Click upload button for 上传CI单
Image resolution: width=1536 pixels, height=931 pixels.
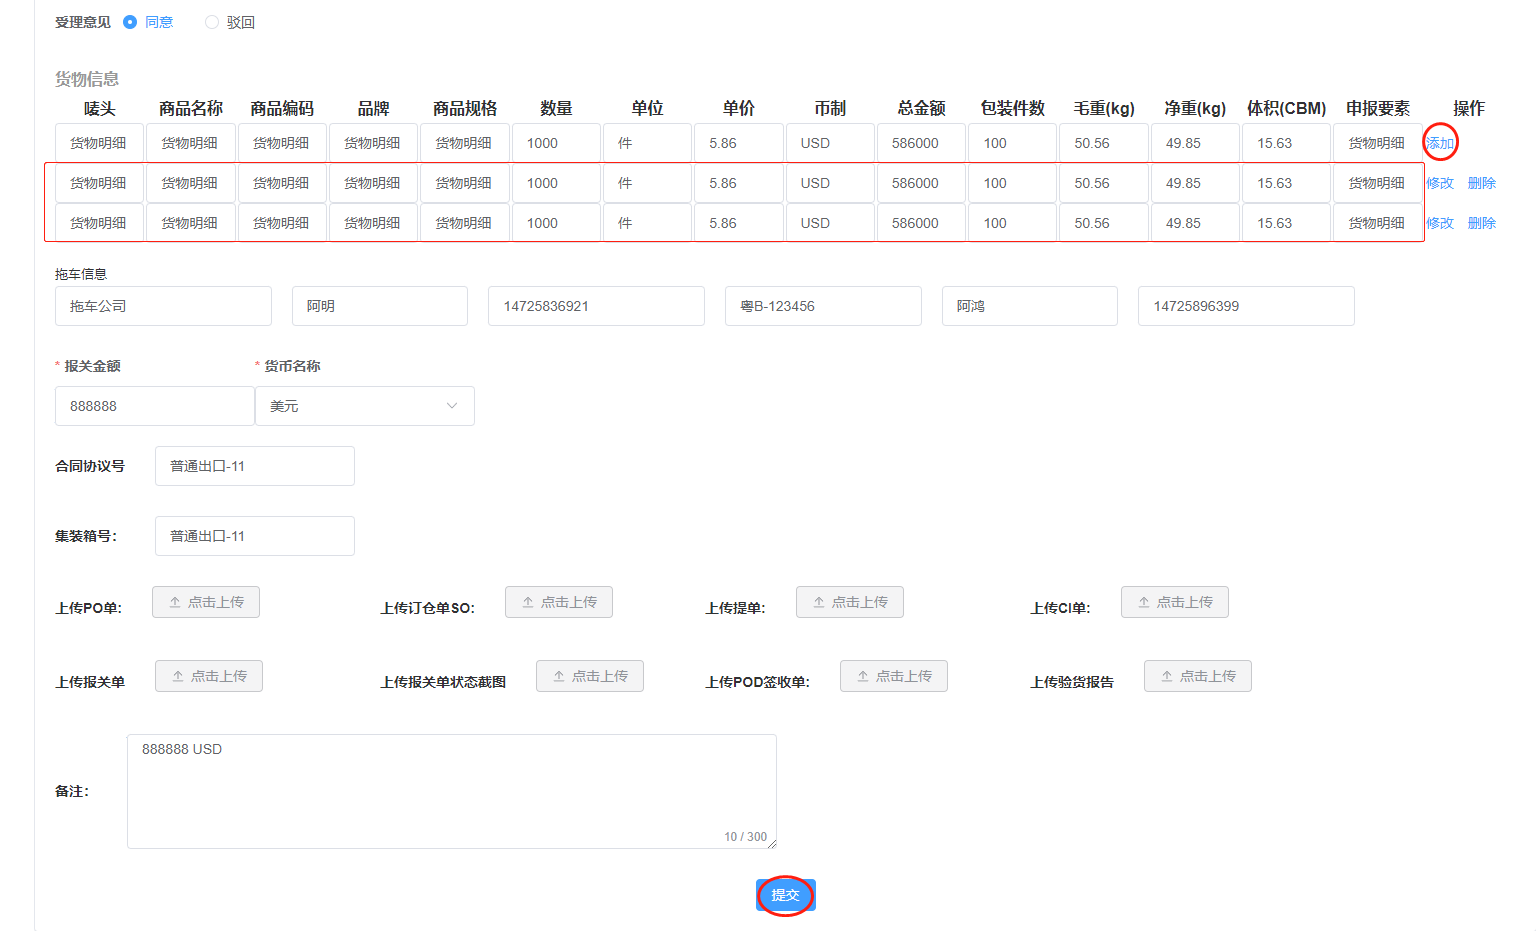coord(1175,602)
